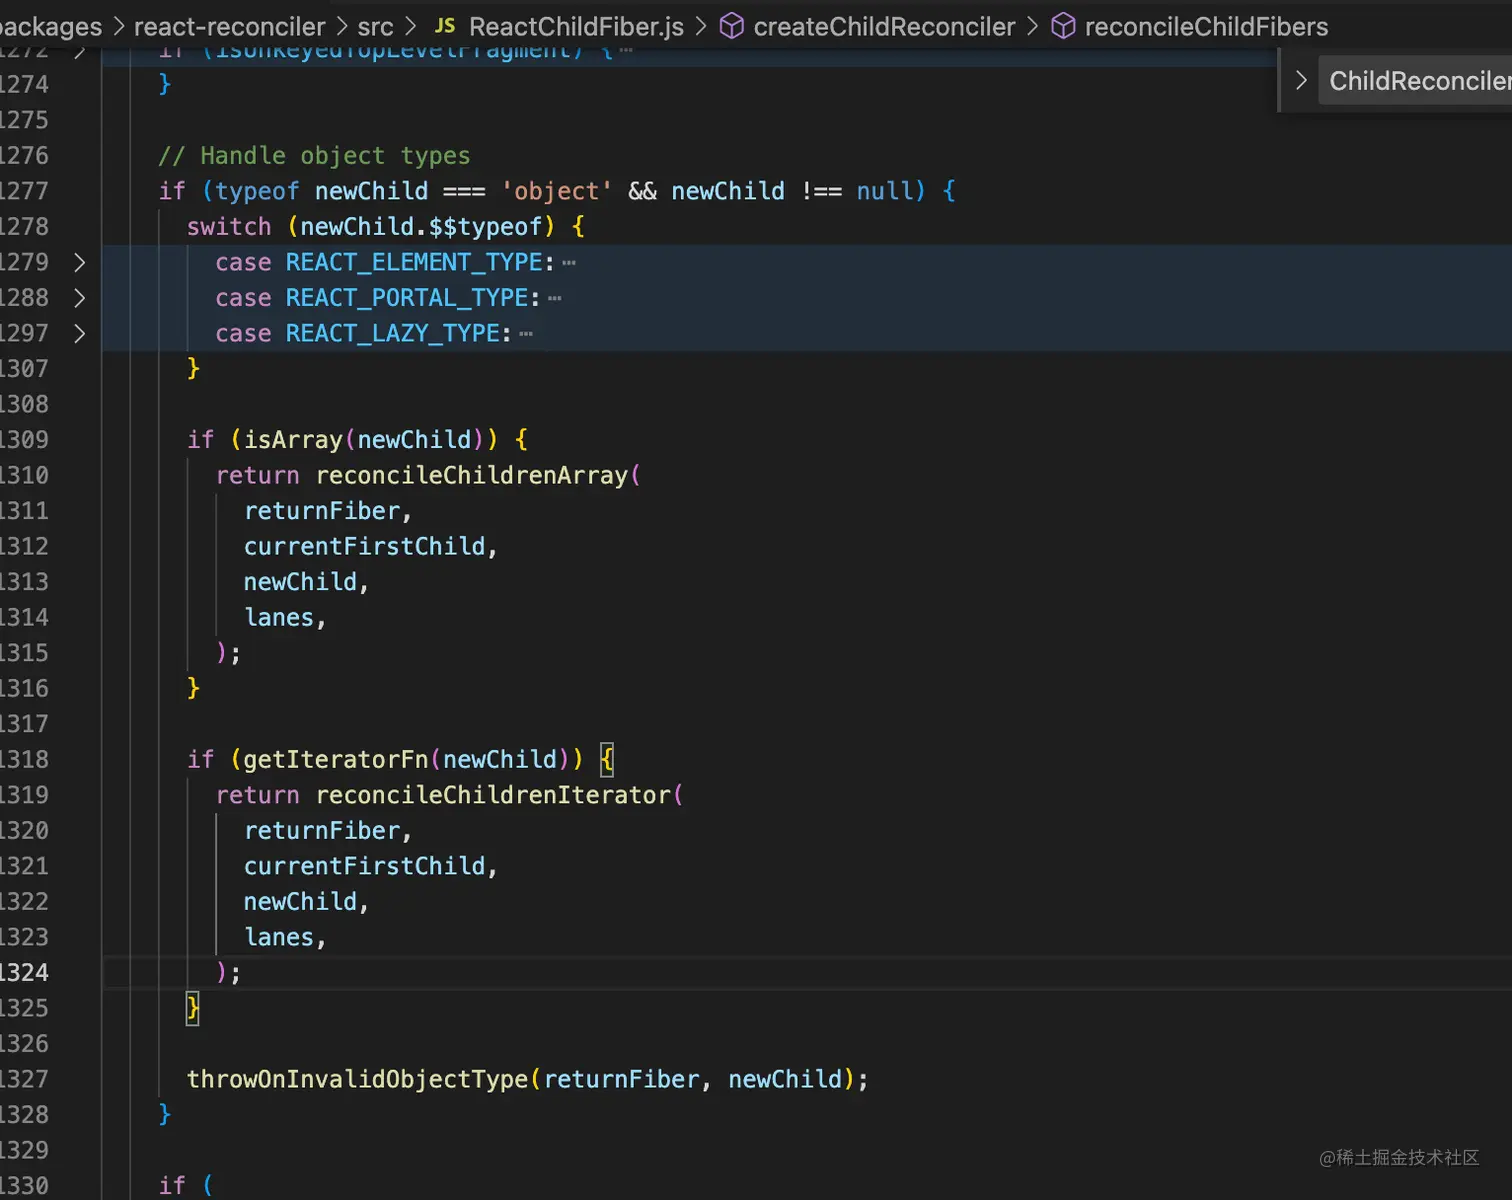
Task: Click reconcileChildFibers symbol cube icon
Action: [x=1063, y=26]
